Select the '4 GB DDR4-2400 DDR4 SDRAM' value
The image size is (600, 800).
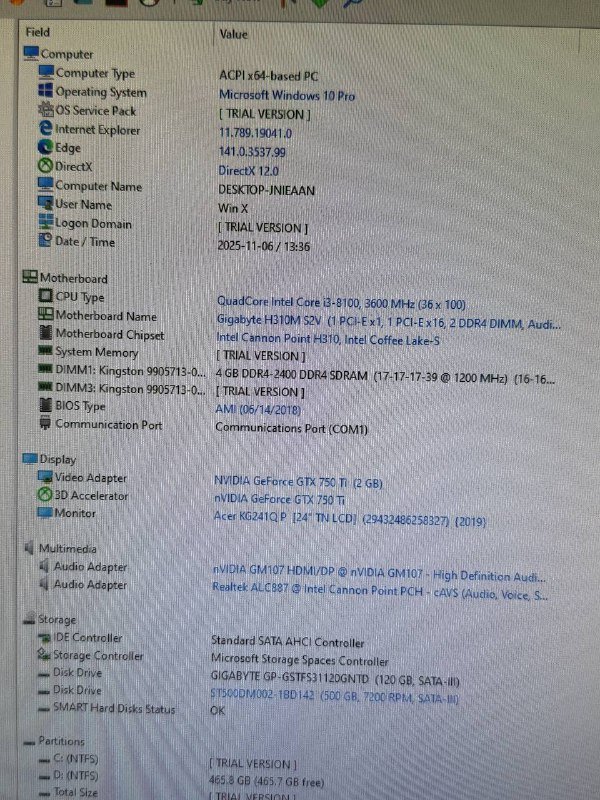click(x=291, y=374)
